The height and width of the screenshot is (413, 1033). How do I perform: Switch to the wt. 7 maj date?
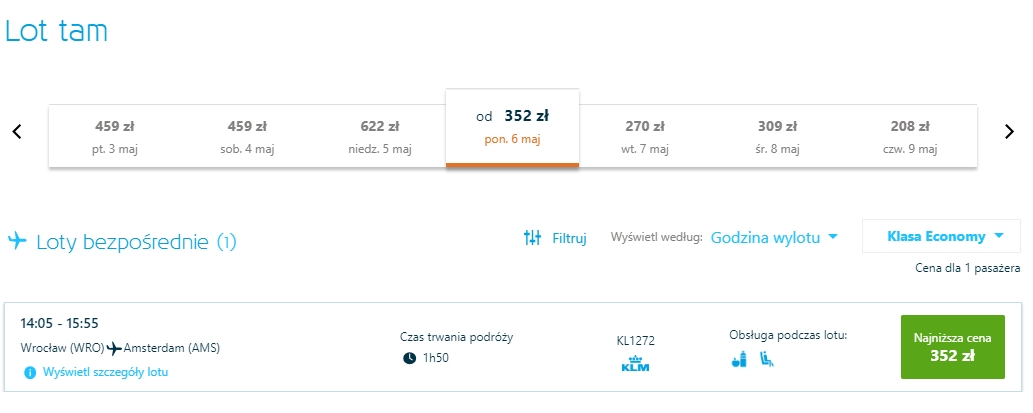tap(645, 137)
